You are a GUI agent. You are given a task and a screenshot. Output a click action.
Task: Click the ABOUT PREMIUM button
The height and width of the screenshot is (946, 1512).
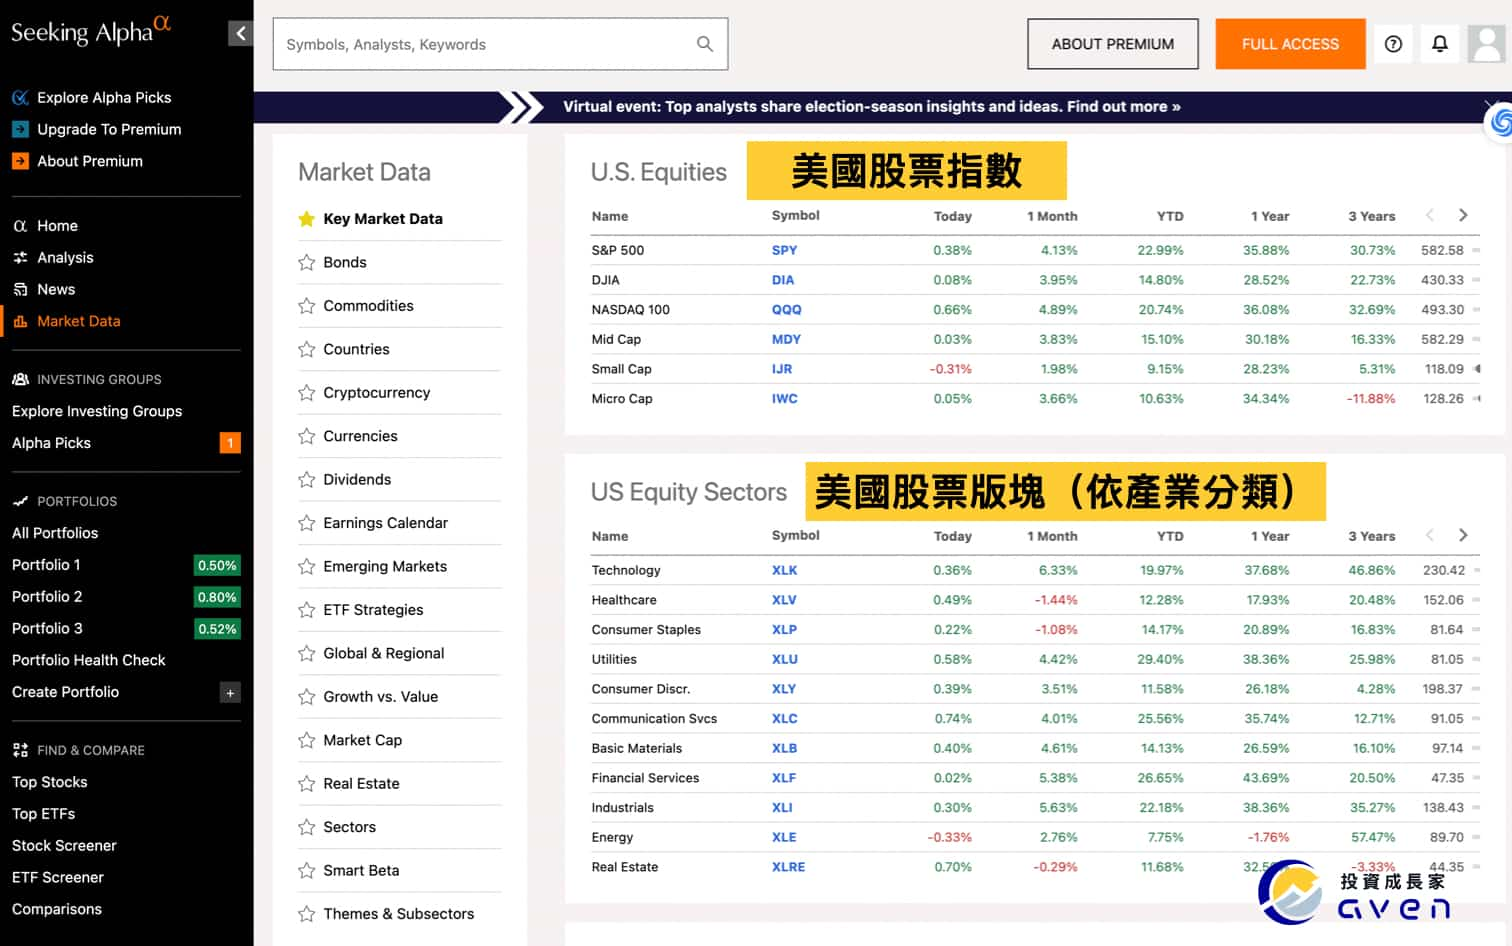tap(1112, 44)
